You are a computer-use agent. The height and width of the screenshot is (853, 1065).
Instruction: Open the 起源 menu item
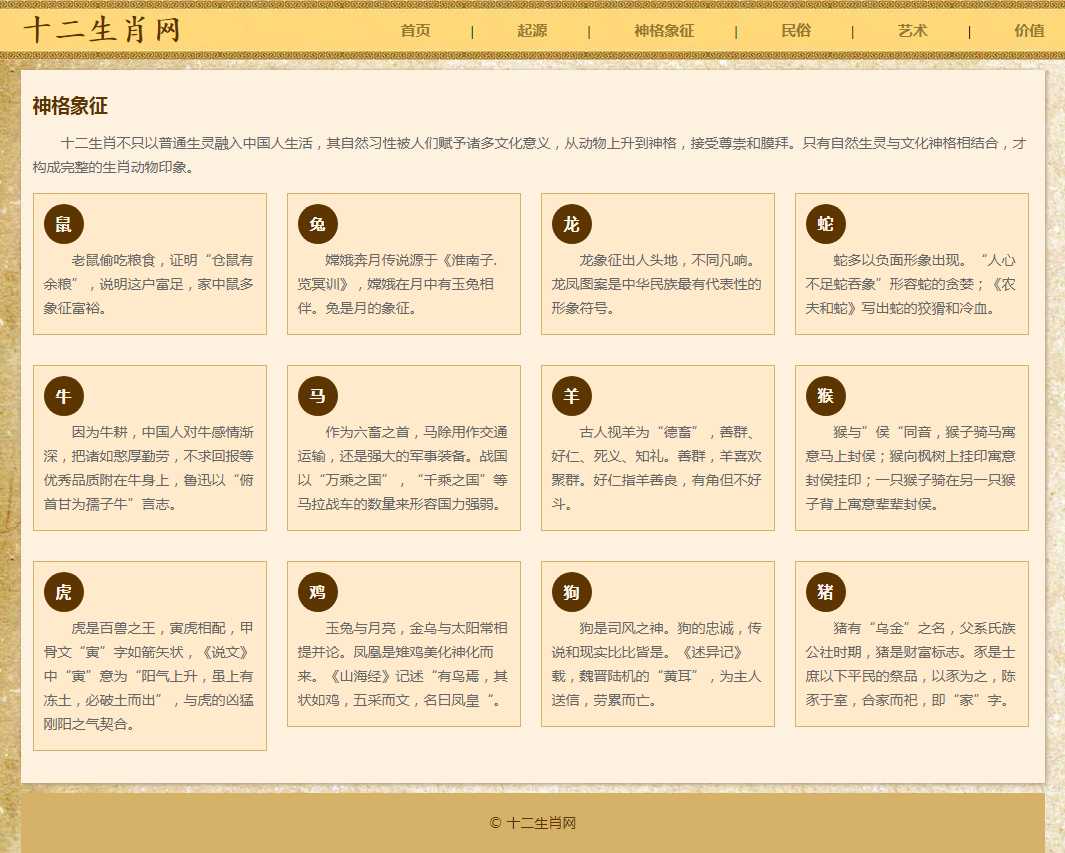(532, 31)
